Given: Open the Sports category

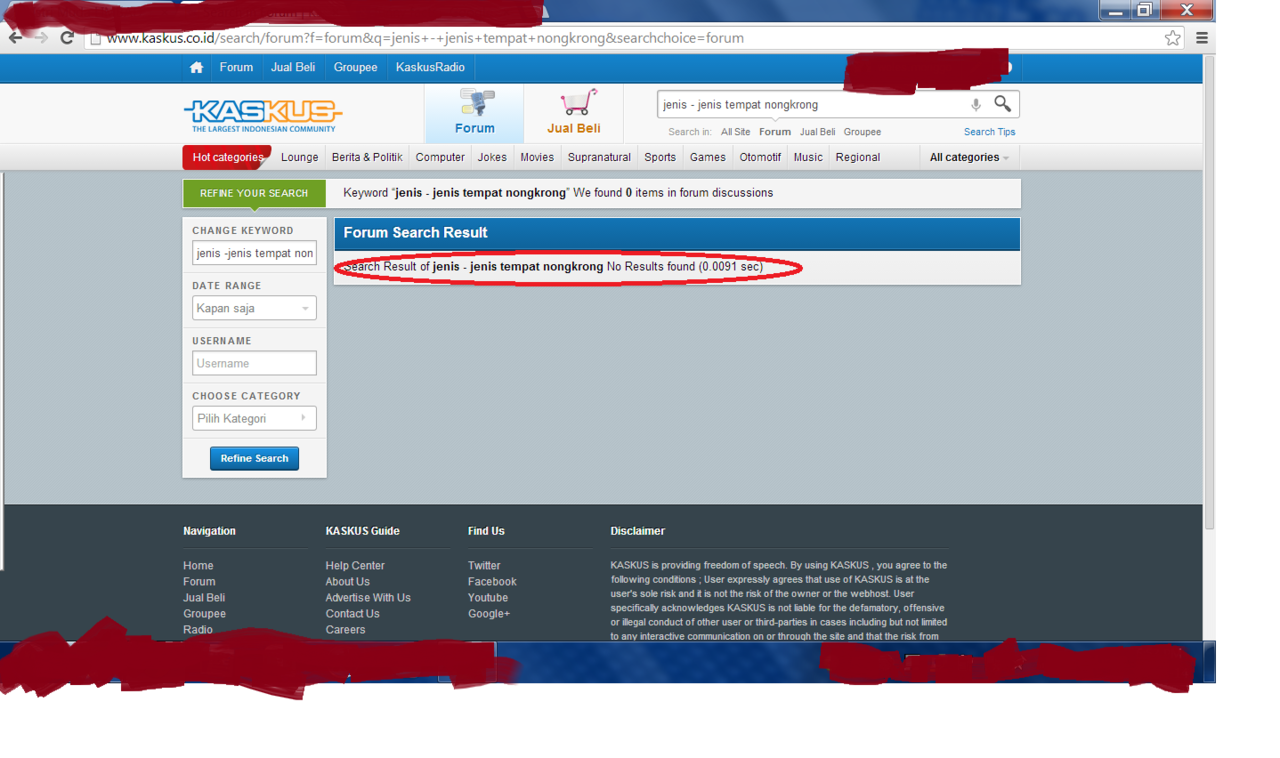Looking at the screenshot, I should tap(660, 157).
